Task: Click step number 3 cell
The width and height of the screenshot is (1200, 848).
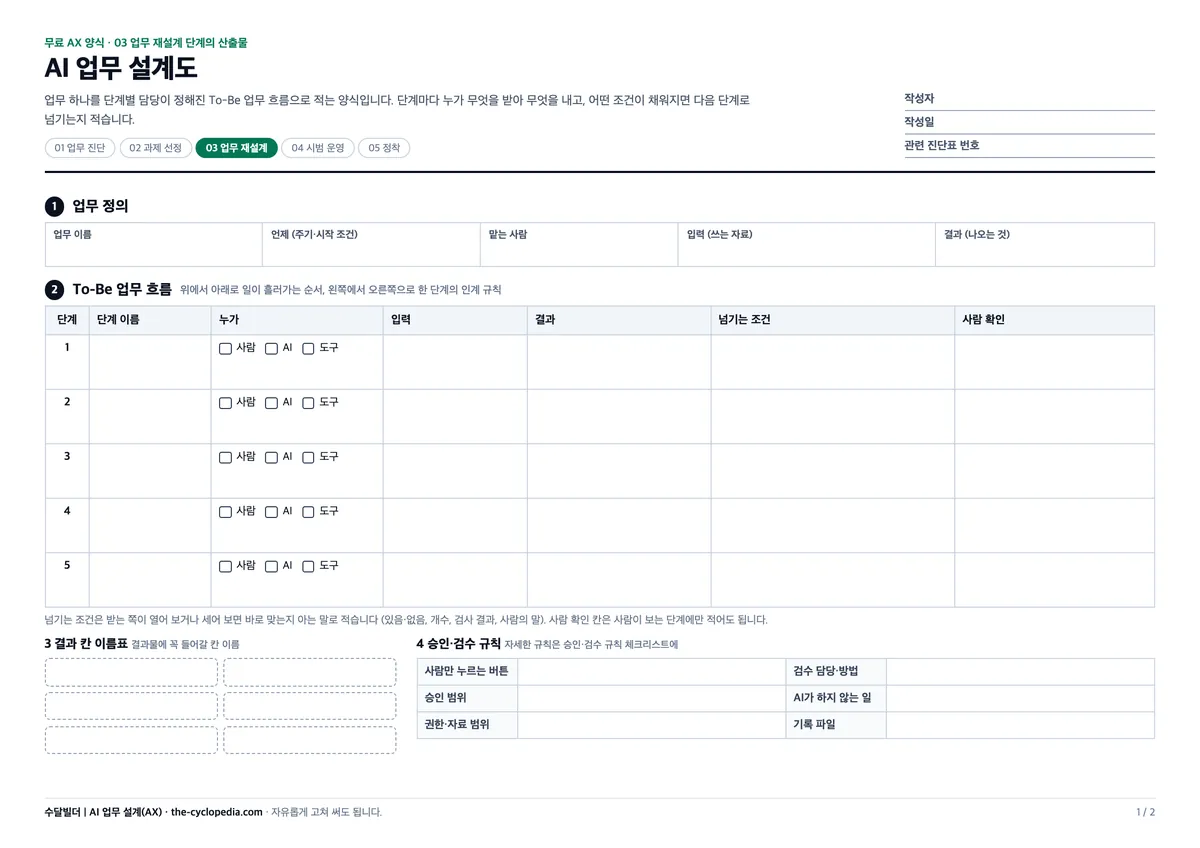Action: click(x=67, y=471)
